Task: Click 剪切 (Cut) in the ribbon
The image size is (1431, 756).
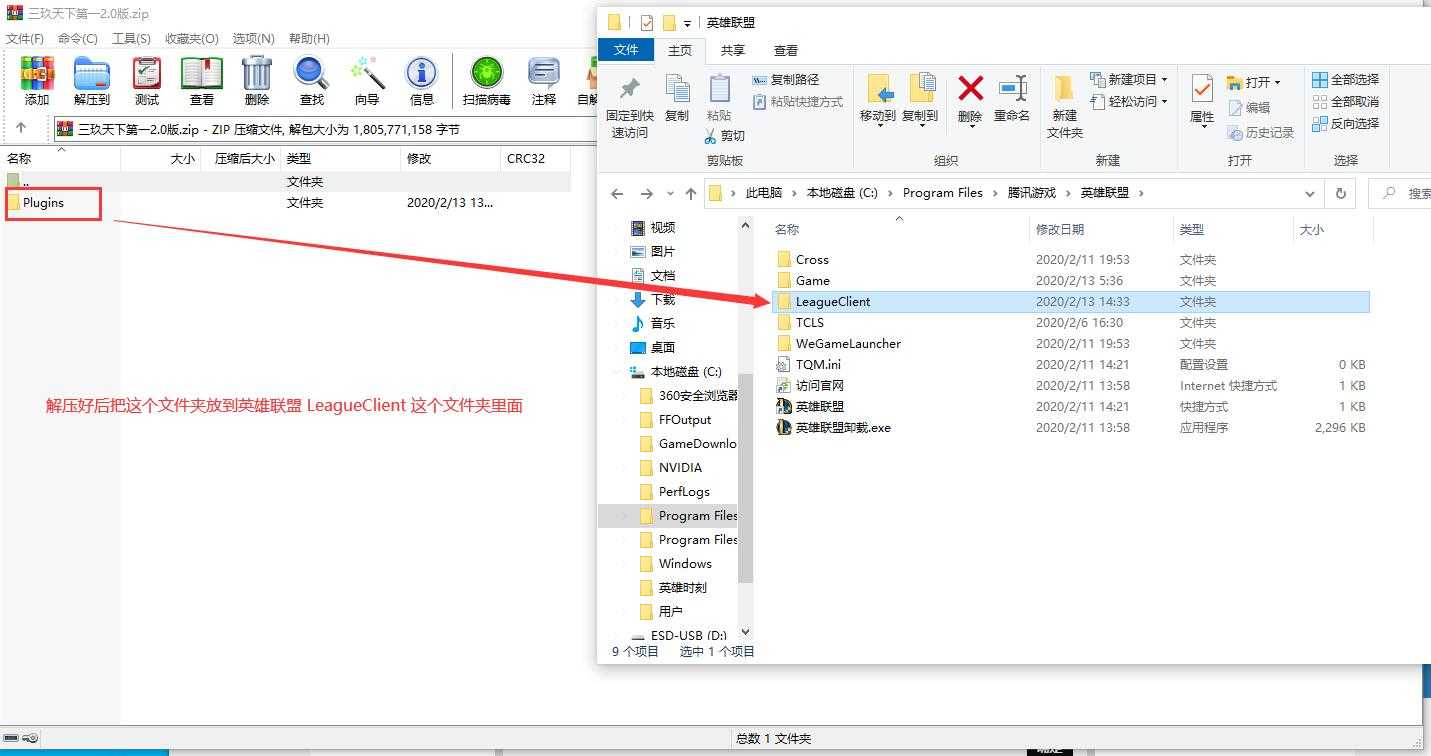Action: point(724,136)
